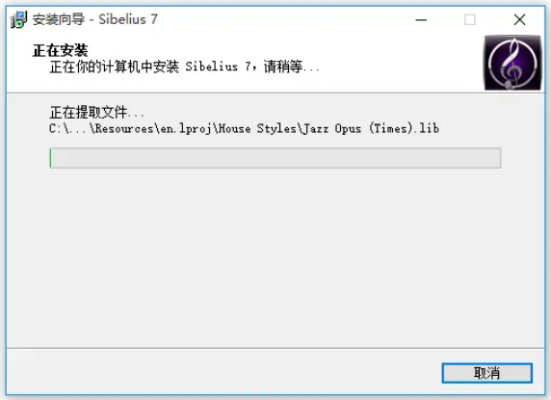Click the installer icon in title bar

[19, 19]
